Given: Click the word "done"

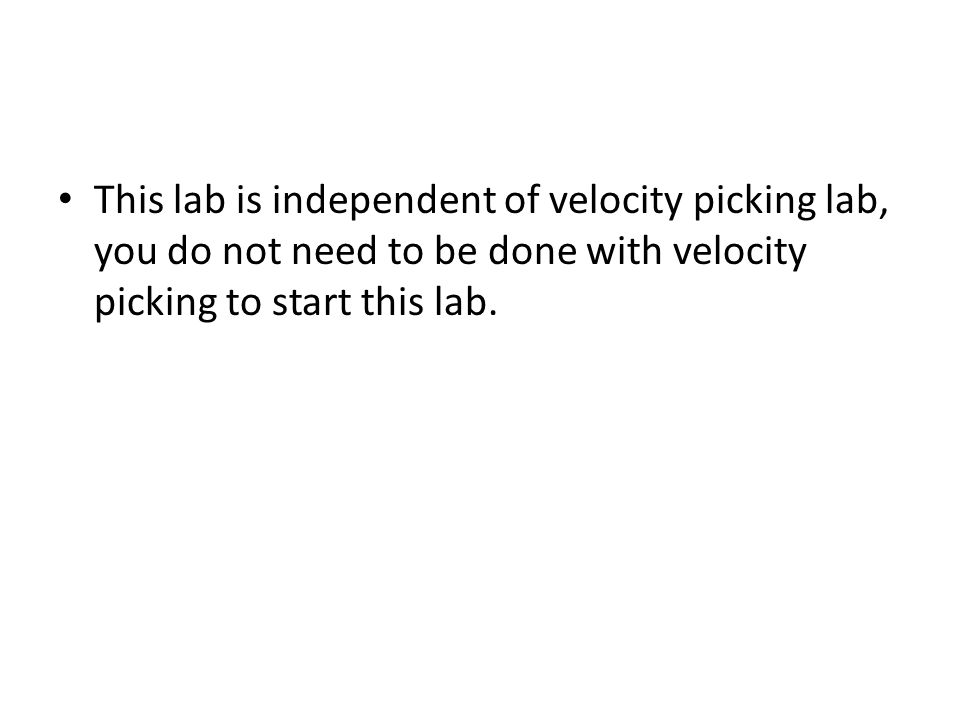Looking at the screenshot, I should [x=532, y=251].
